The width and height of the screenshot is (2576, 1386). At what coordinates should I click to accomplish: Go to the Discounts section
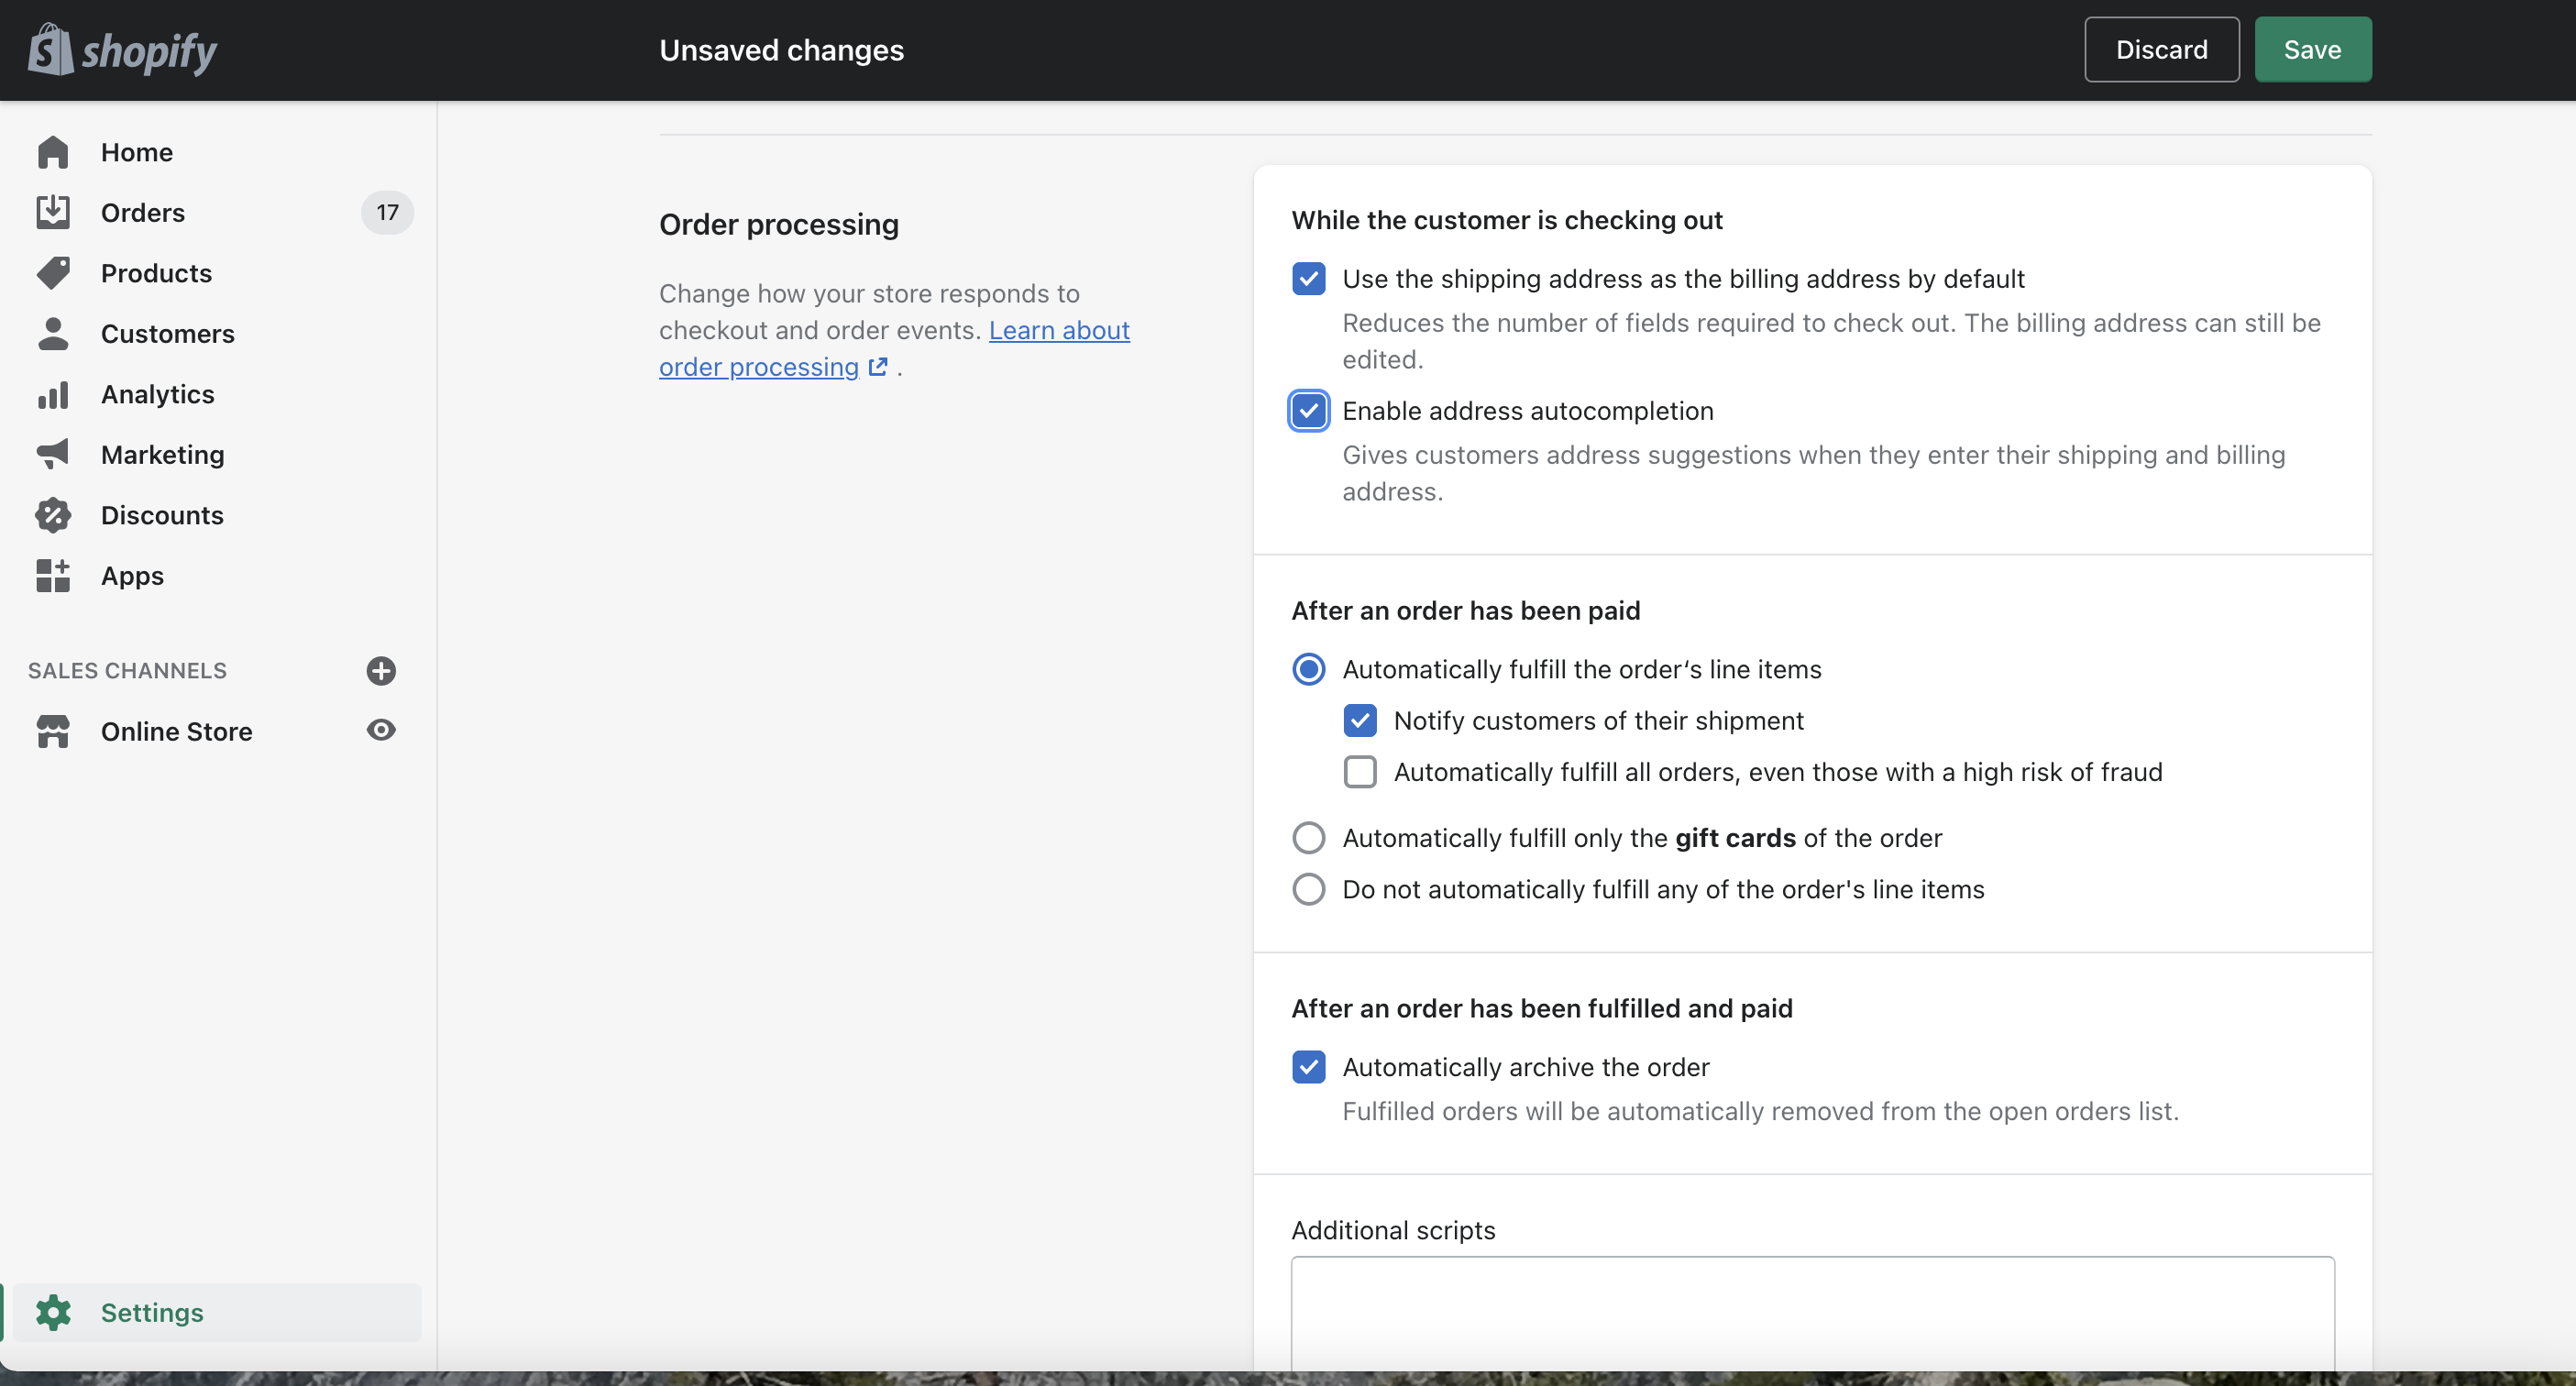[x=162, y=515]
